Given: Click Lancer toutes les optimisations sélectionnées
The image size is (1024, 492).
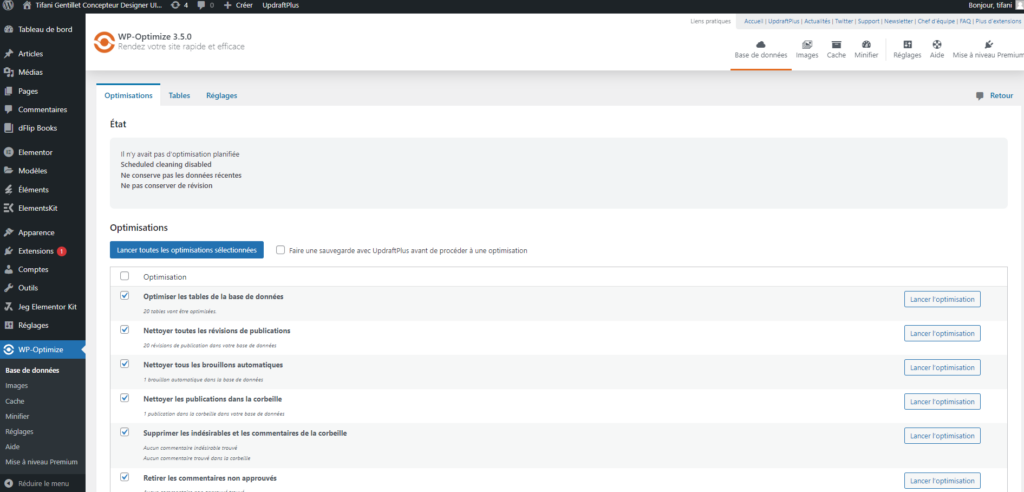Looking at the screenshot, I should (187, 250).
